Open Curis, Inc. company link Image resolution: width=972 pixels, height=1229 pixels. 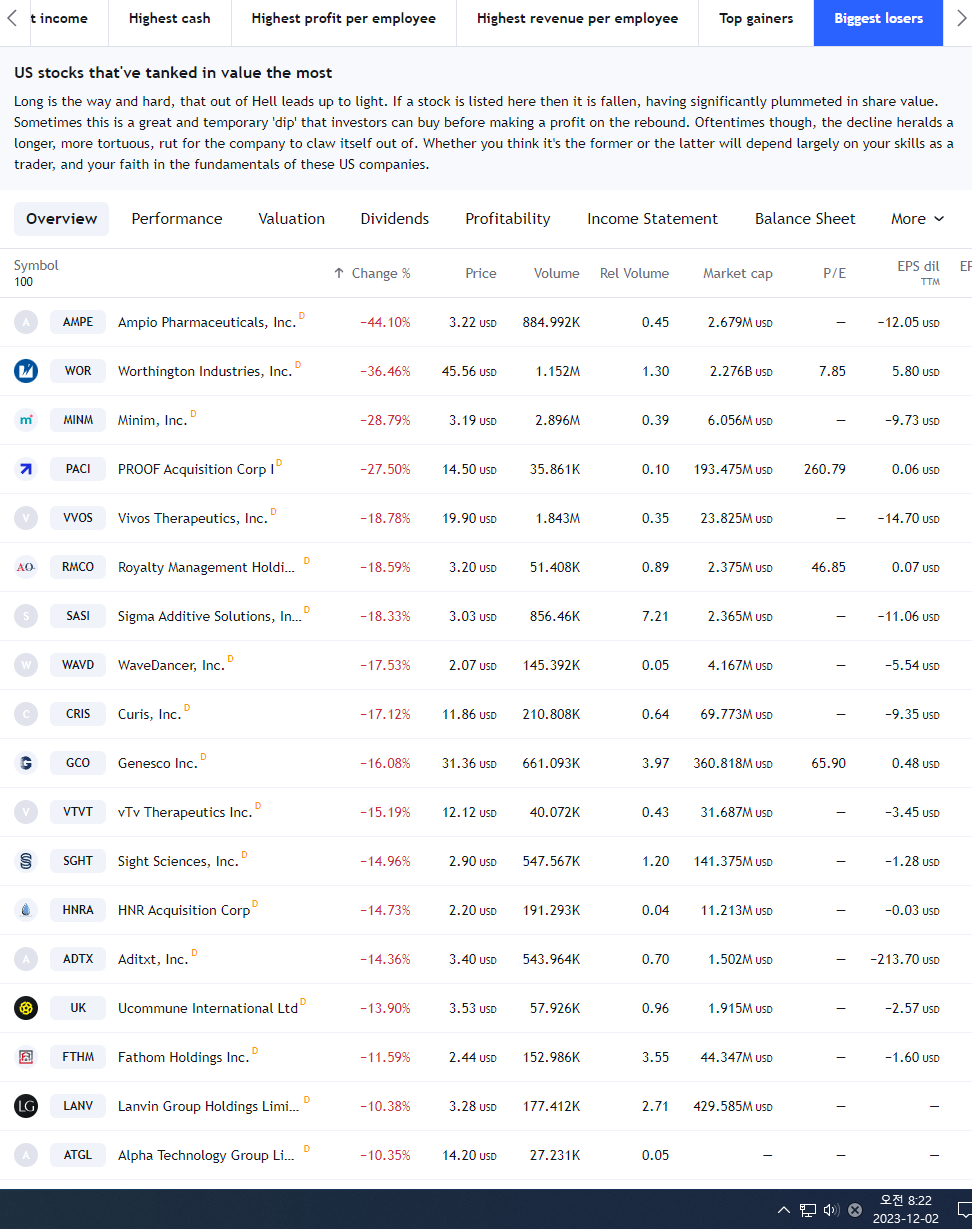149,714
